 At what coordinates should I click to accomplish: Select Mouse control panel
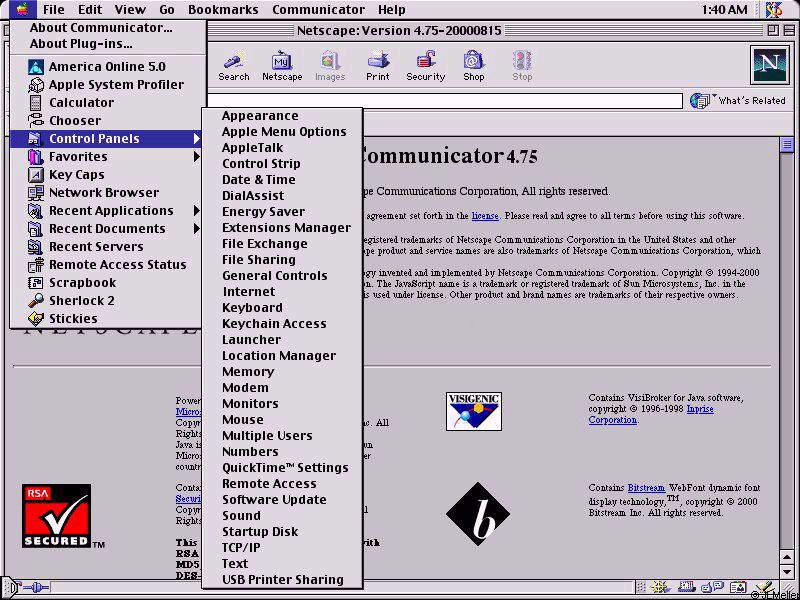[x=282, y=419]
